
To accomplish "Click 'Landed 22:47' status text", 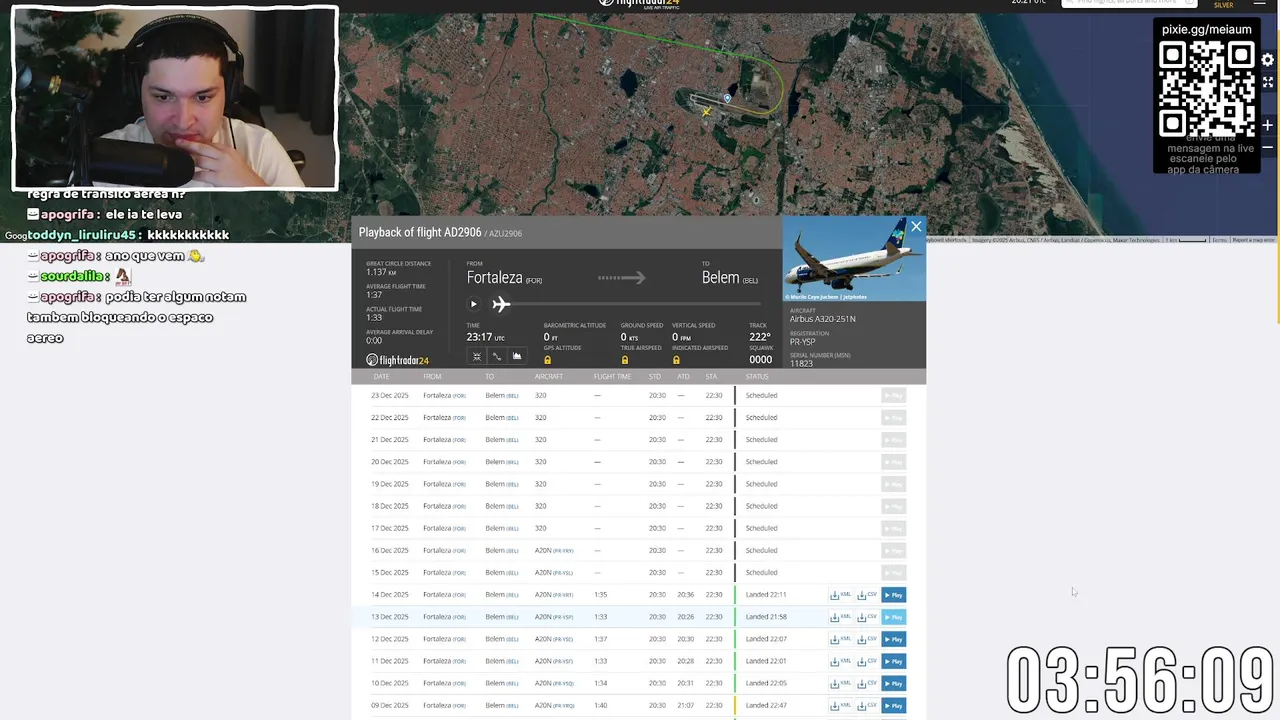I will (766, 705).
